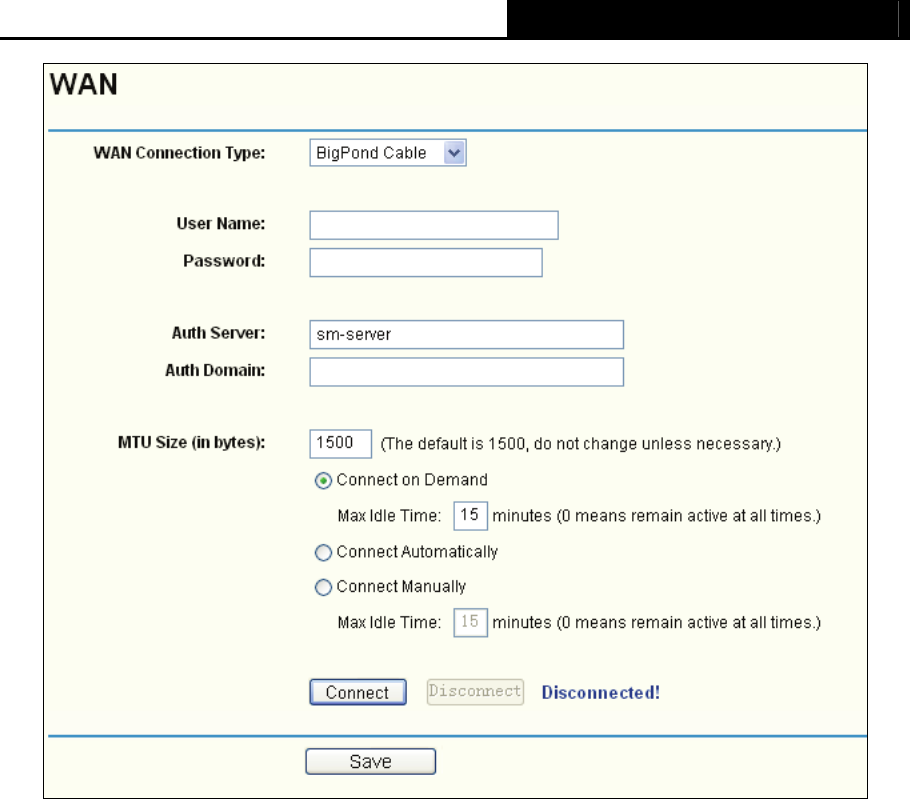Select the Connect on Demand radio button
Screen dimensions: 910x799
[x=323, y=481]
